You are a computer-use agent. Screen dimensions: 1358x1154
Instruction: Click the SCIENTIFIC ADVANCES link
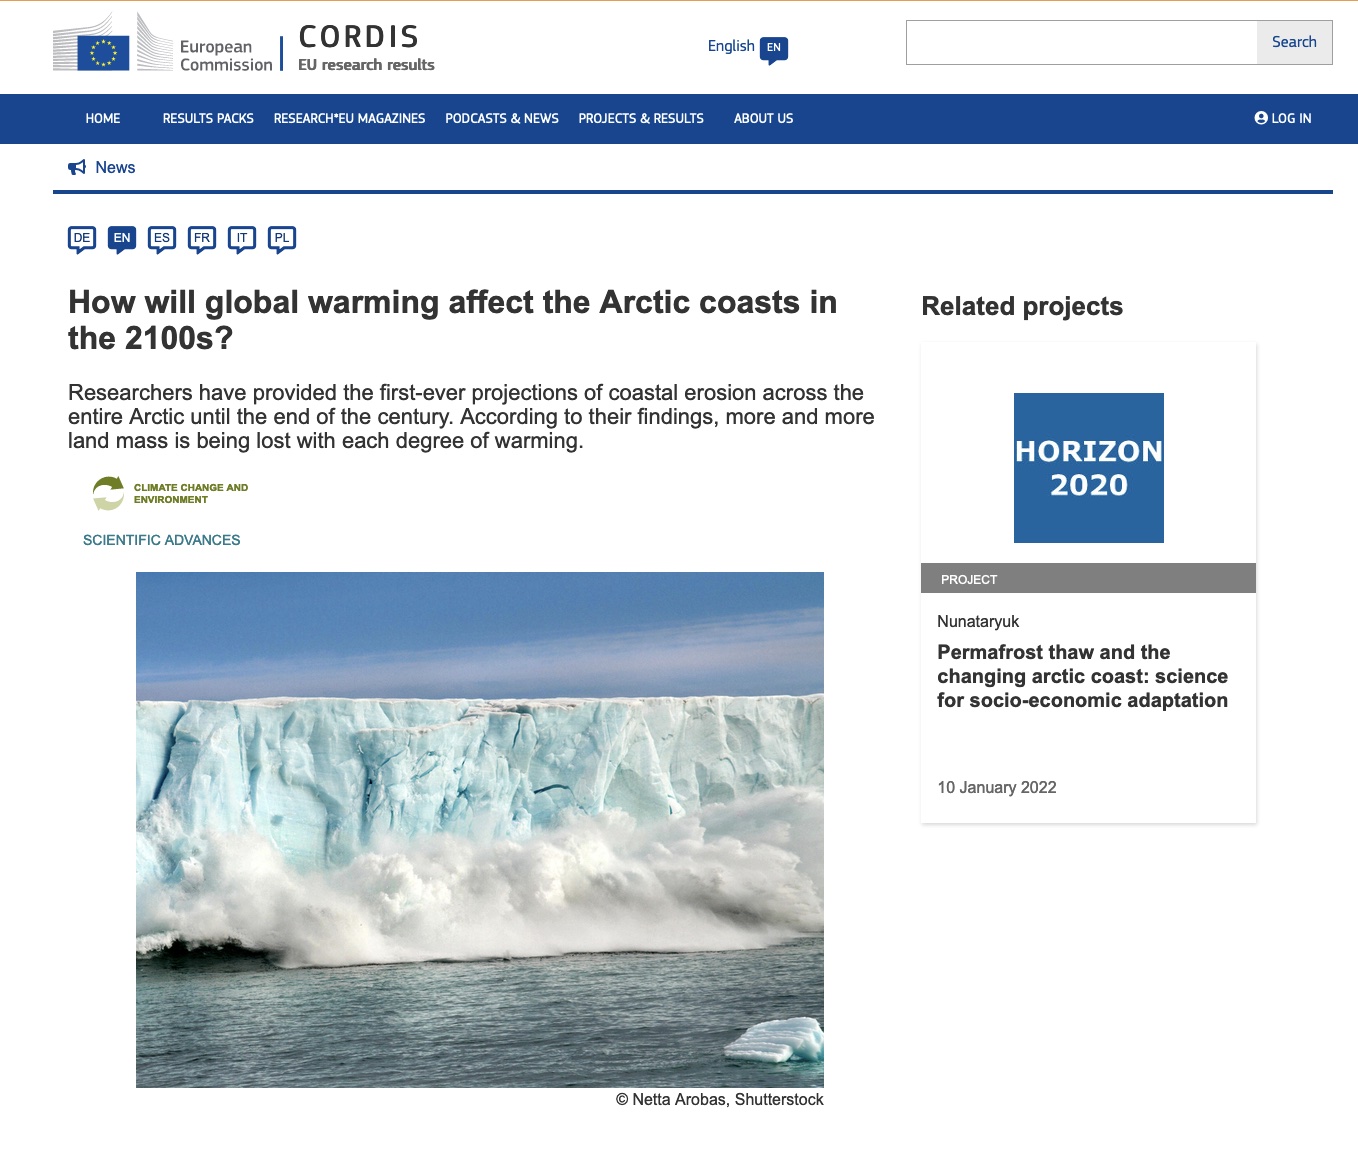161,539
